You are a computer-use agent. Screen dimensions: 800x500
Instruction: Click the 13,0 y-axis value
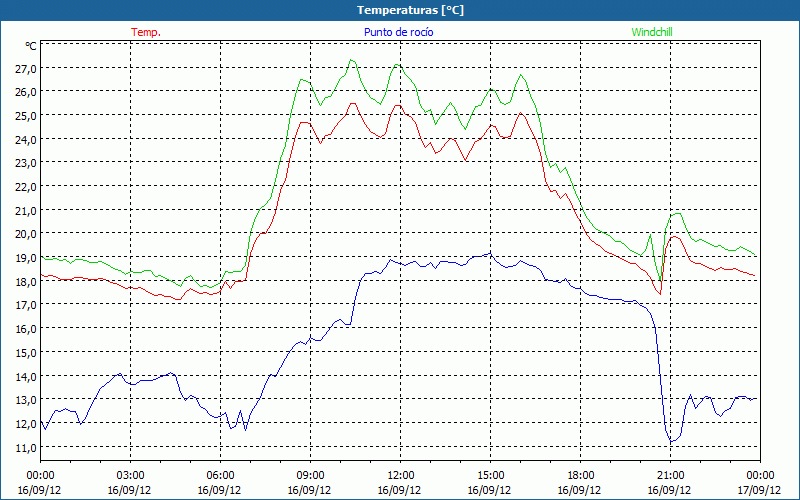coord(26,401)
